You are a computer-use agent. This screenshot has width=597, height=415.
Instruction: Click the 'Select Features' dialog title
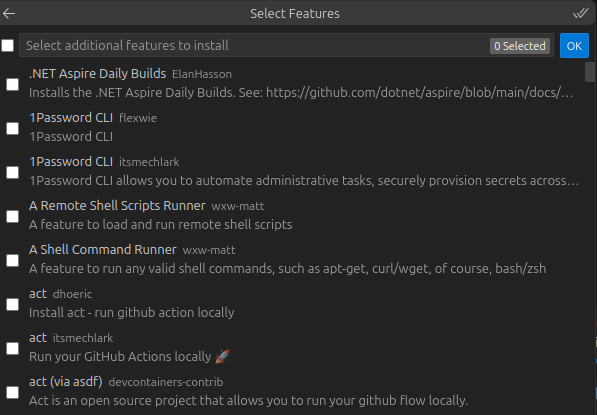tap(295, 14)
